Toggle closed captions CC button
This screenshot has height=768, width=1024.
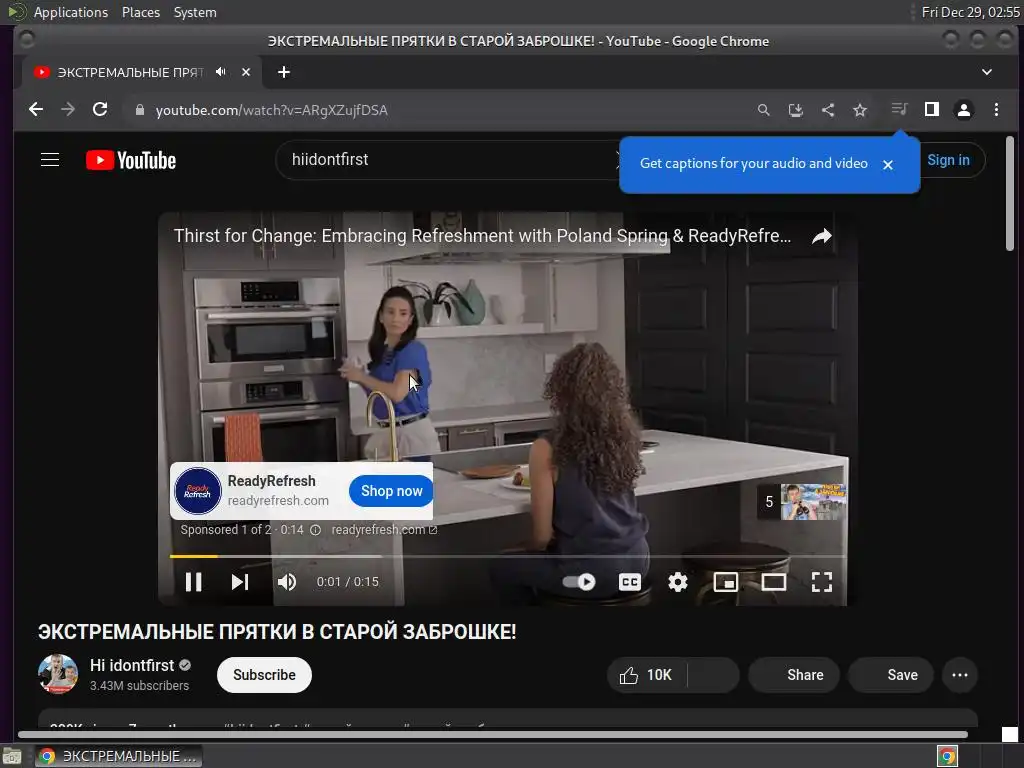tap(630, 581)
